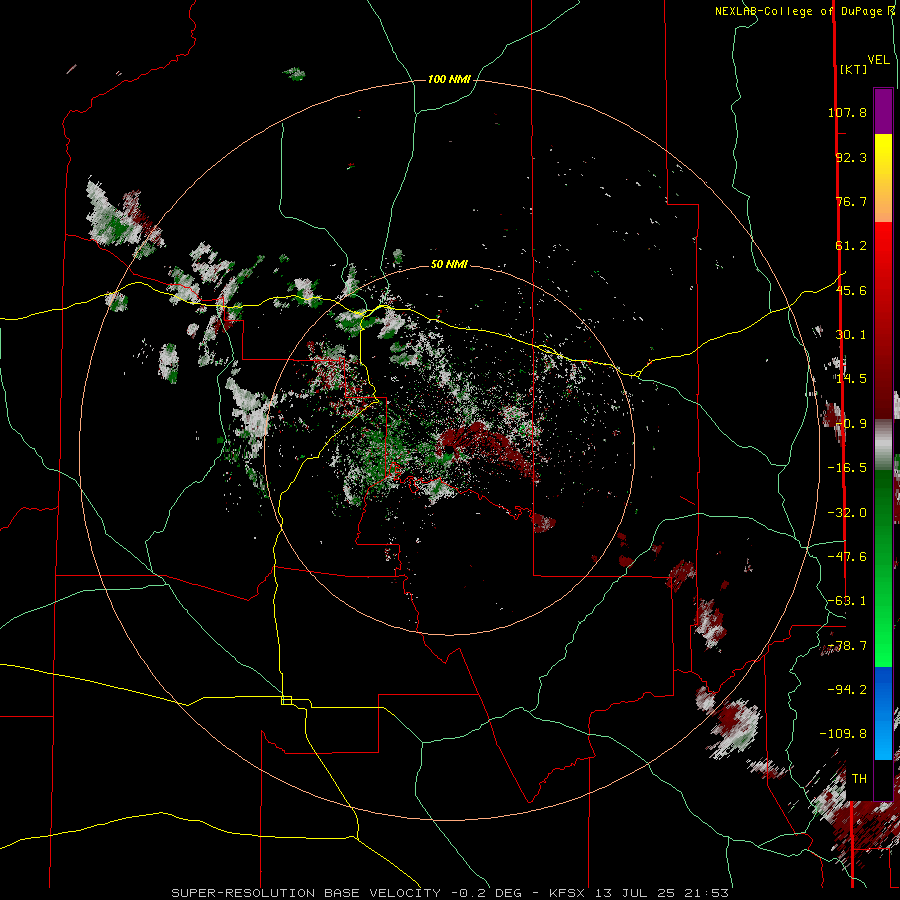Click the [KT] units label

tap(854, 69)
